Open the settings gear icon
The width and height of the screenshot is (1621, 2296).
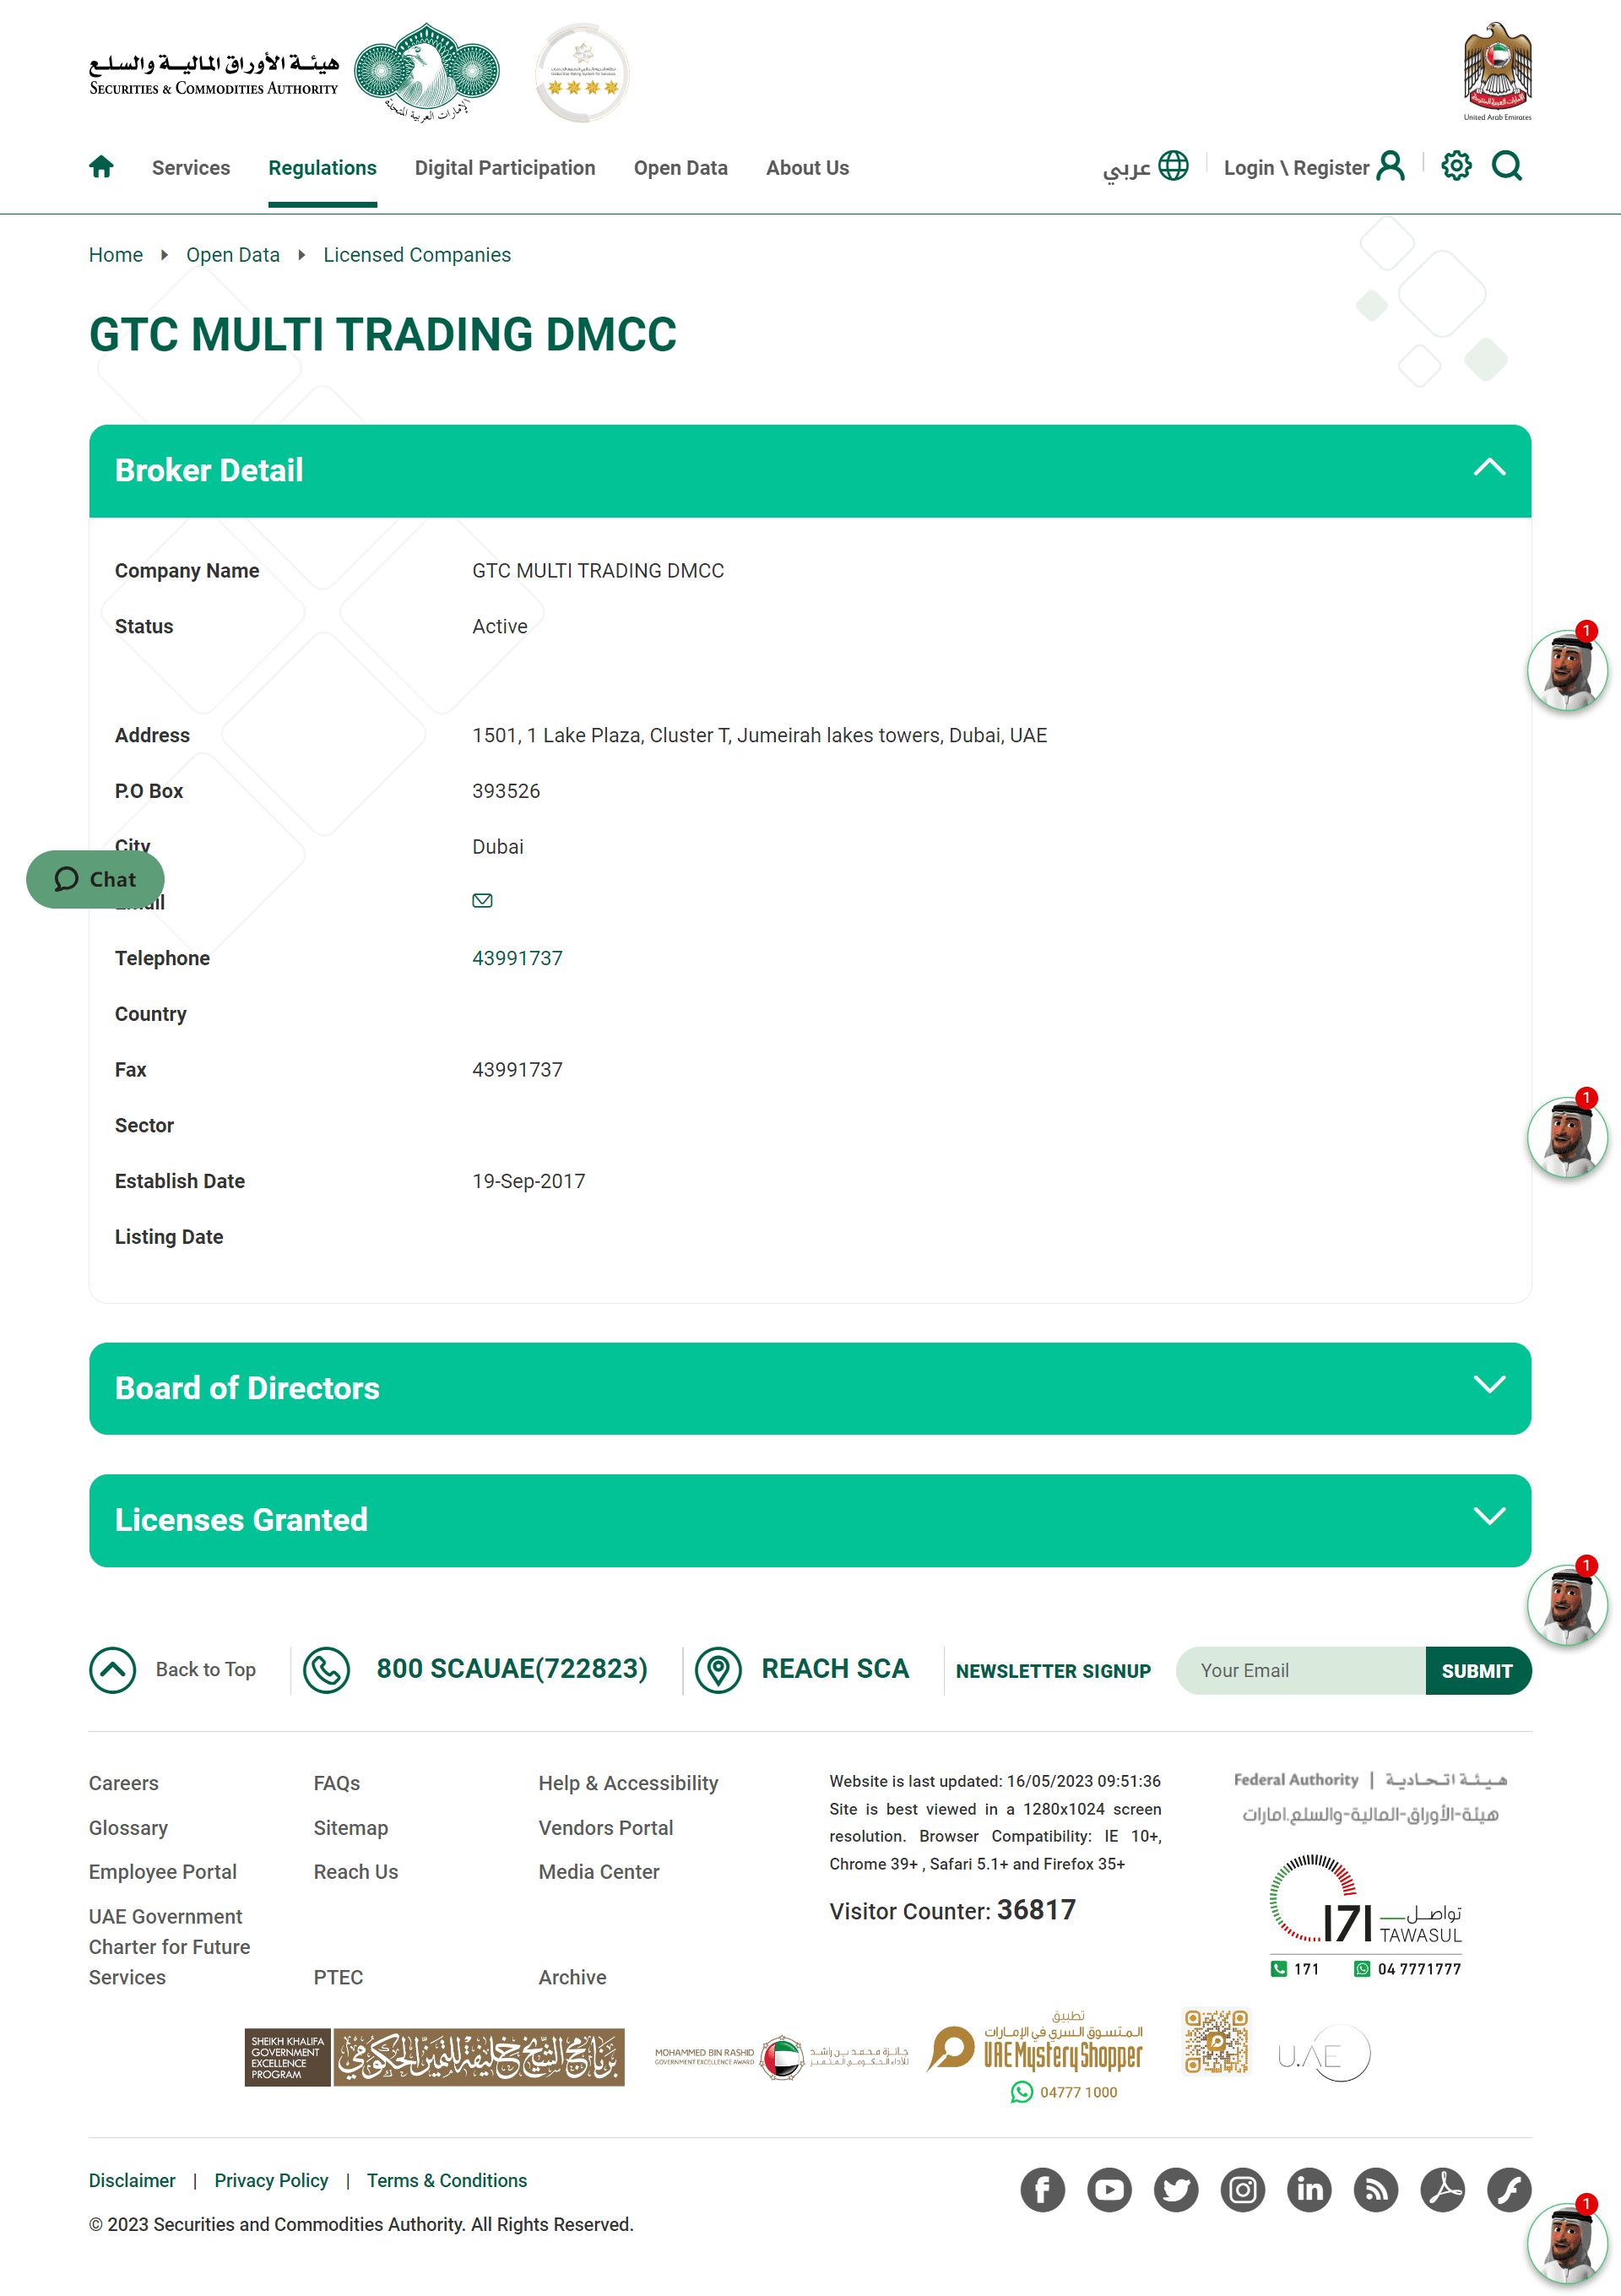click(1456, 166)
